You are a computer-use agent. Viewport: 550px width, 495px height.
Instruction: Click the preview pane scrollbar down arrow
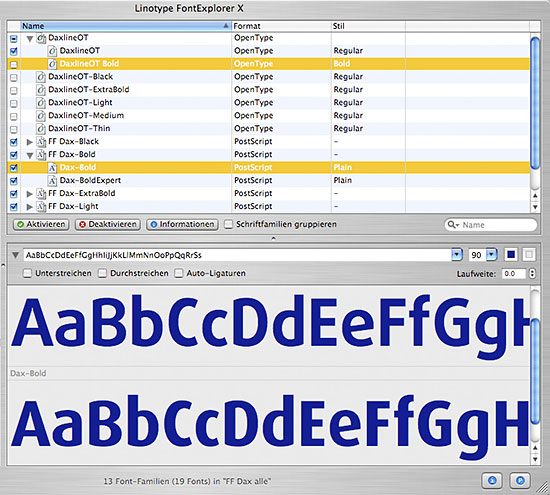click(535, 459)
